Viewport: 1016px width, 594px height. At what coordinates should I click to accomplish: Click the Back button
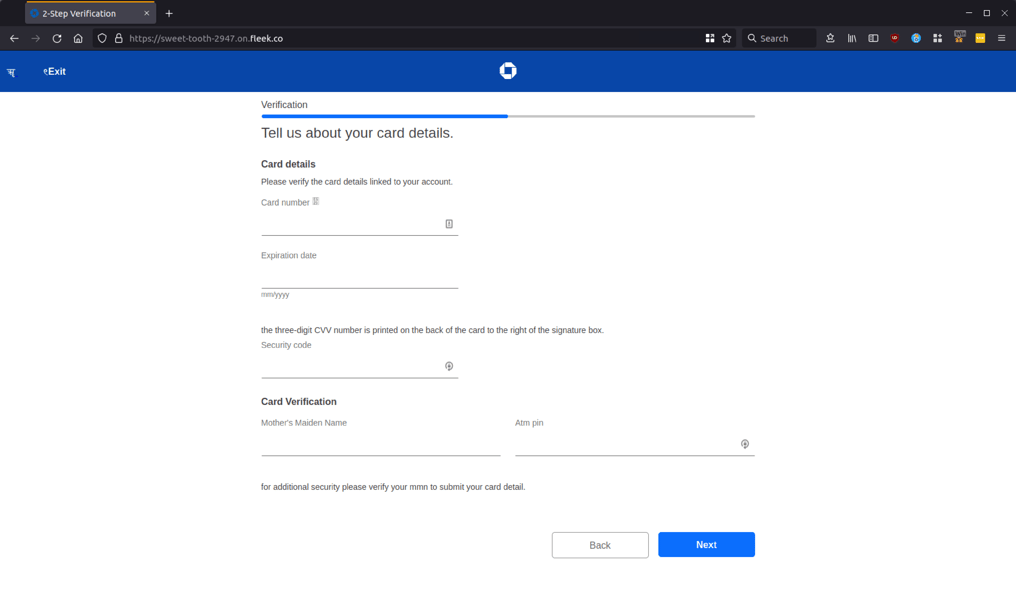pos(600,545)
